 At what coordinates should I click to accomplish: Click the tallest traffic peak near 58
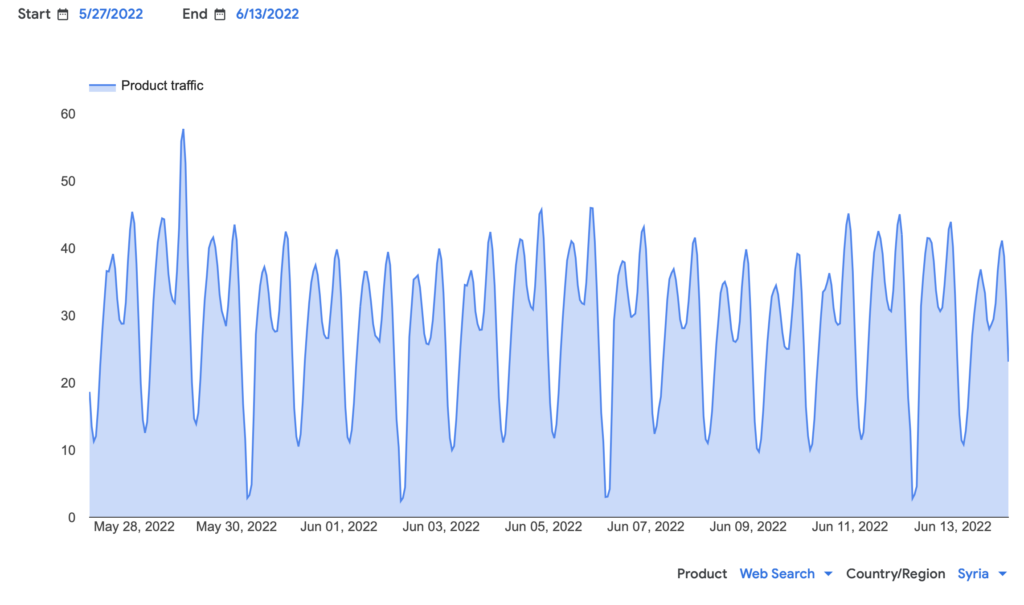point(183,130)
